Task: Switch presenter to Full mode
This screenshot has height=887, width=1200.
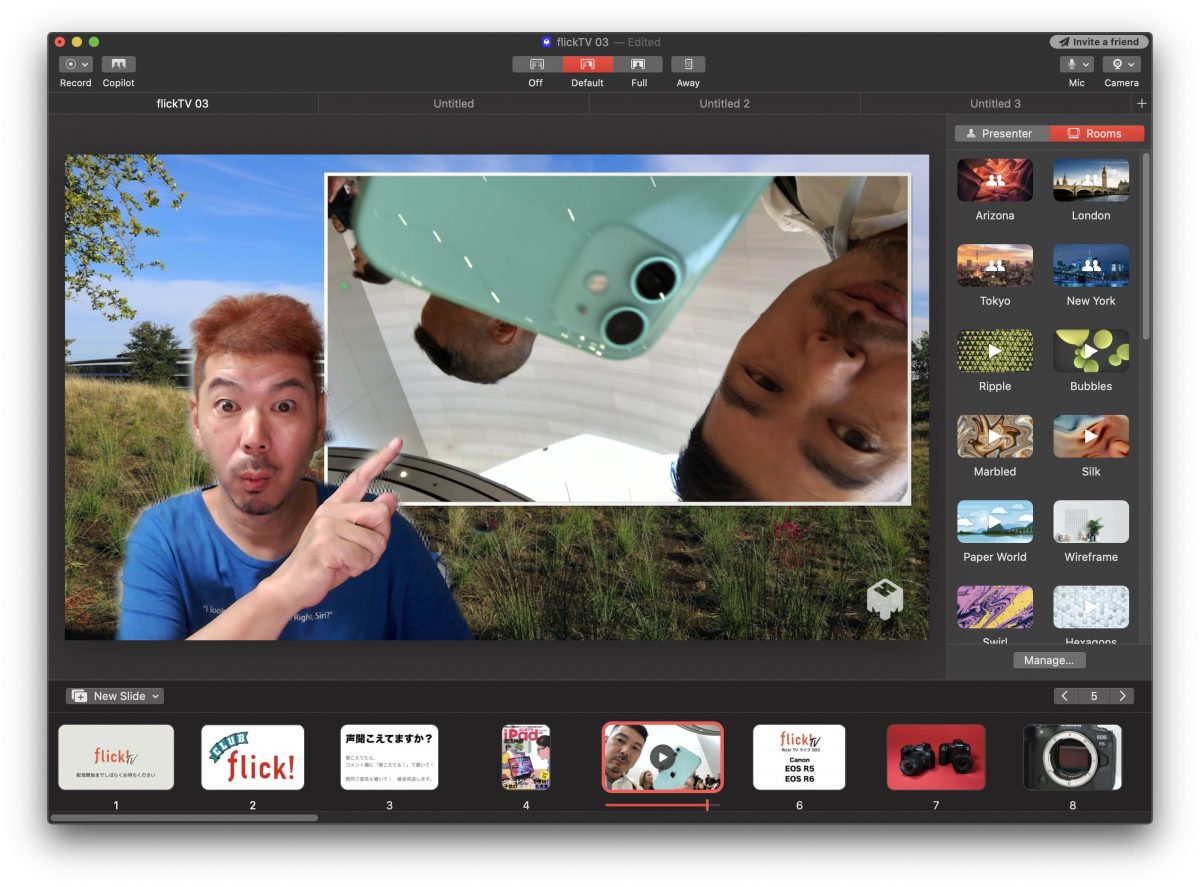Action: 638,65
